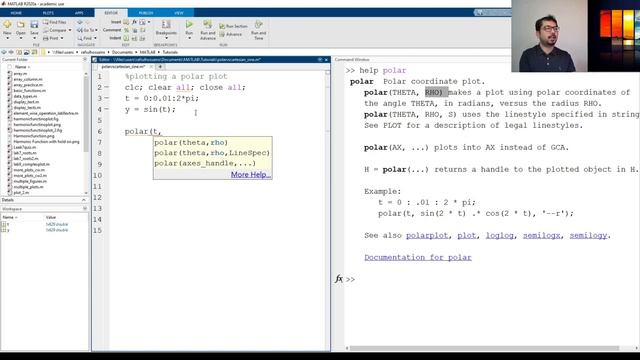Toggle the Name column select-all checkbox
Image resolution: width=640 pixels, height=360 pixels.
(x=9, y=67)
